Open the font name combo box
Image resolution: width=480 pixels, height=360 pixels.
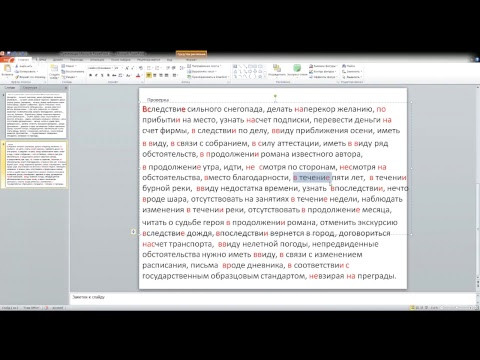pyautogui.click(x=100, y=68)
